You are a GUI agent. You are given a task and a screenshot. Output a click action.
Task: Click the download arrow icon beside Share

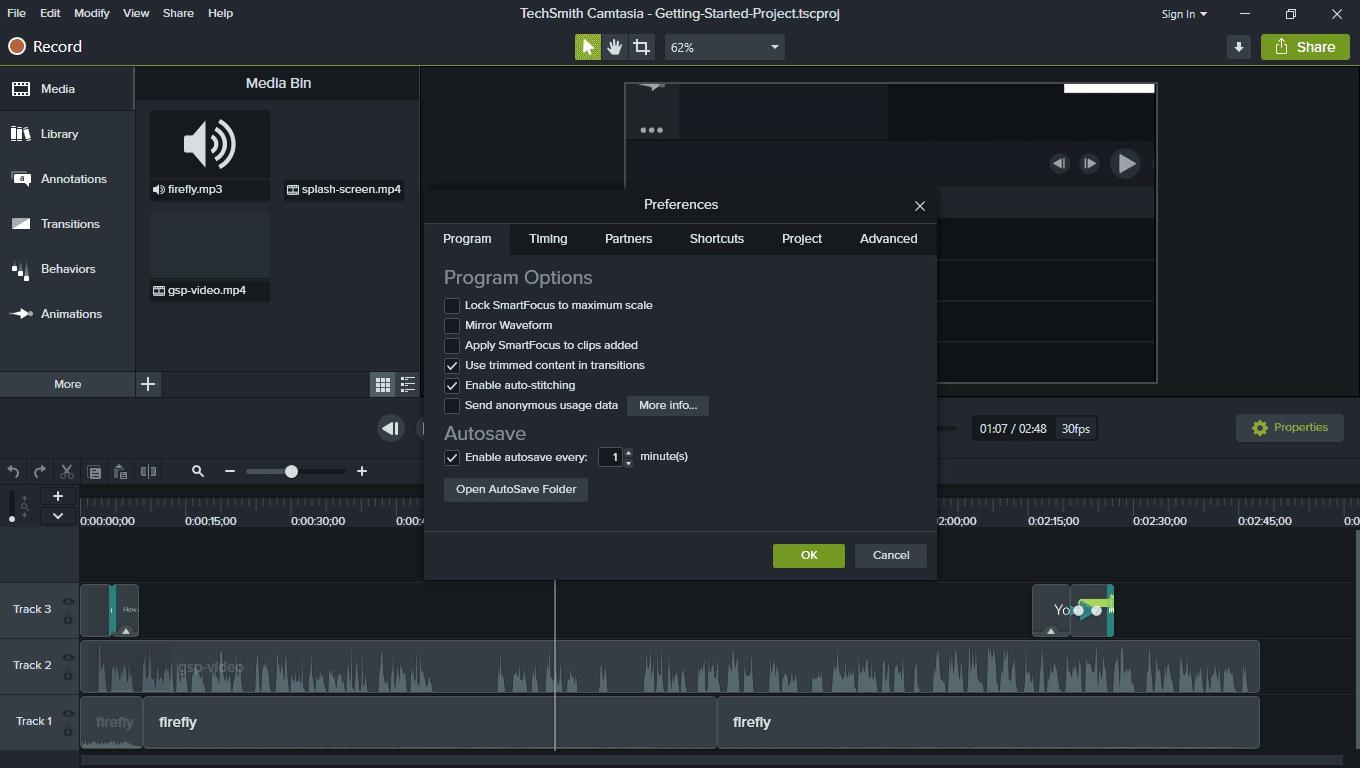1239,47
